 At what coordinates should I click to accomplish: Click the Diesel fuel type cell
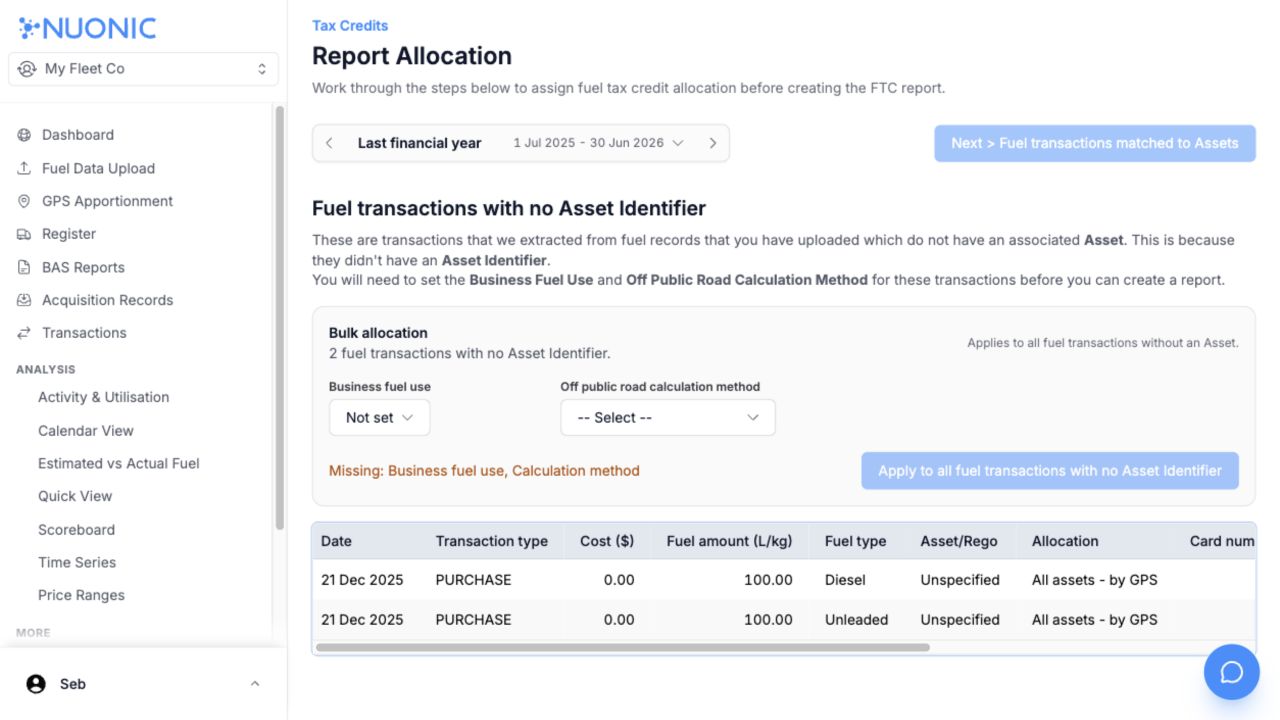[845, 580]
